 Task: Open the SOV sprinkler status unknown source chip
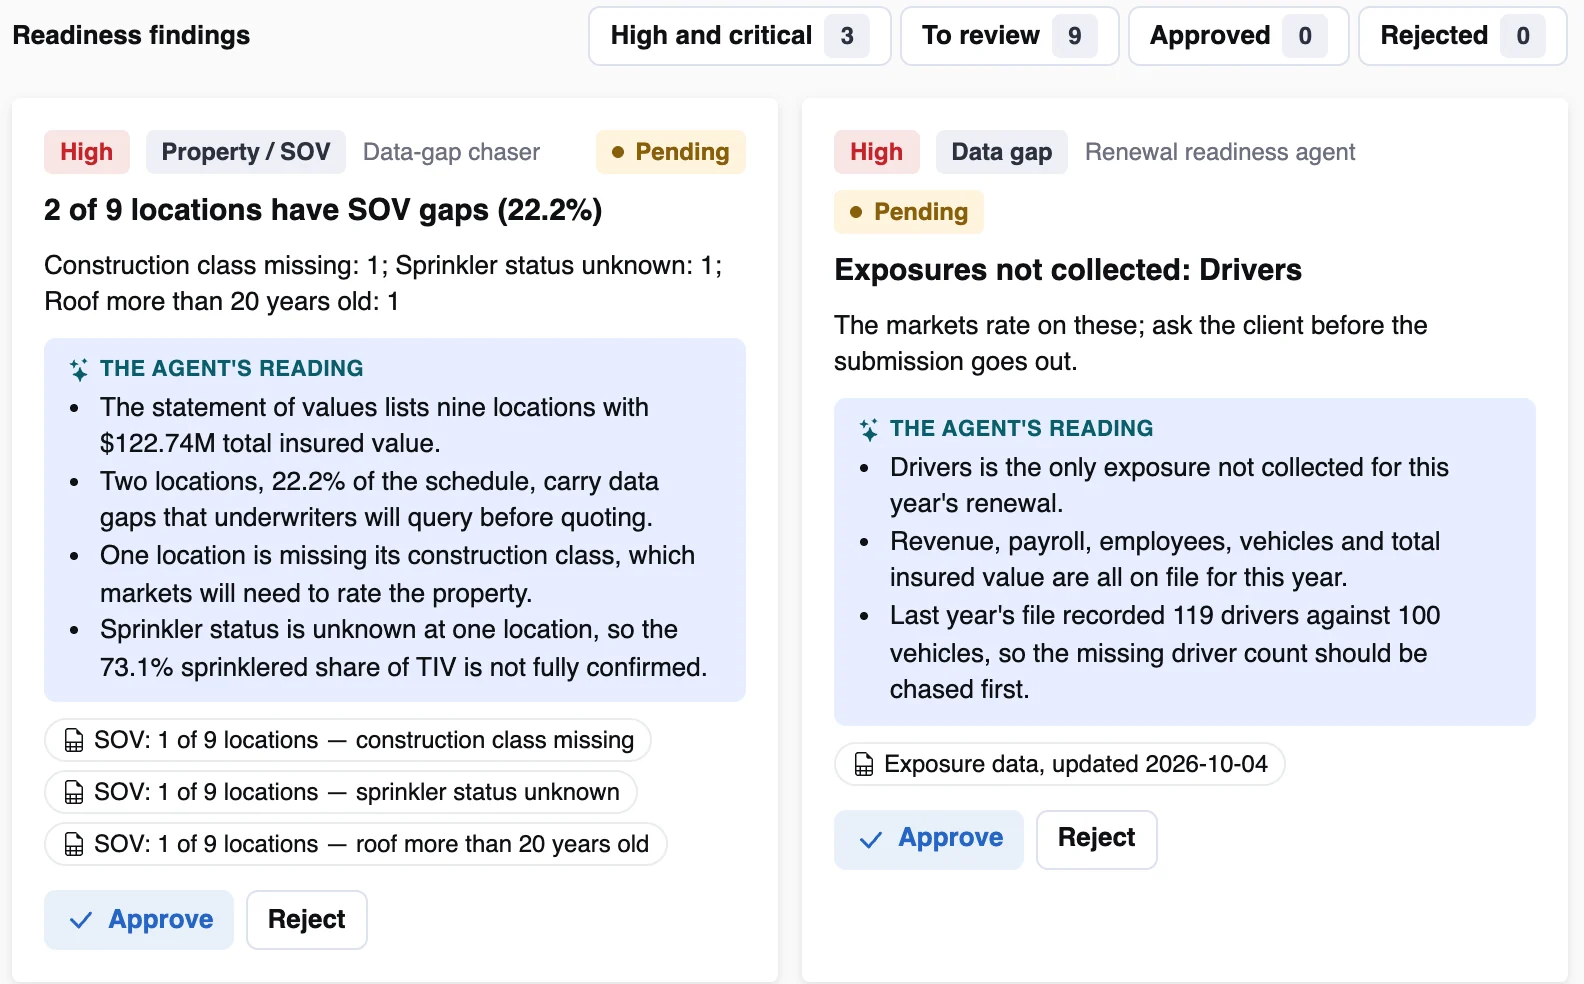(x=341, y=793)
